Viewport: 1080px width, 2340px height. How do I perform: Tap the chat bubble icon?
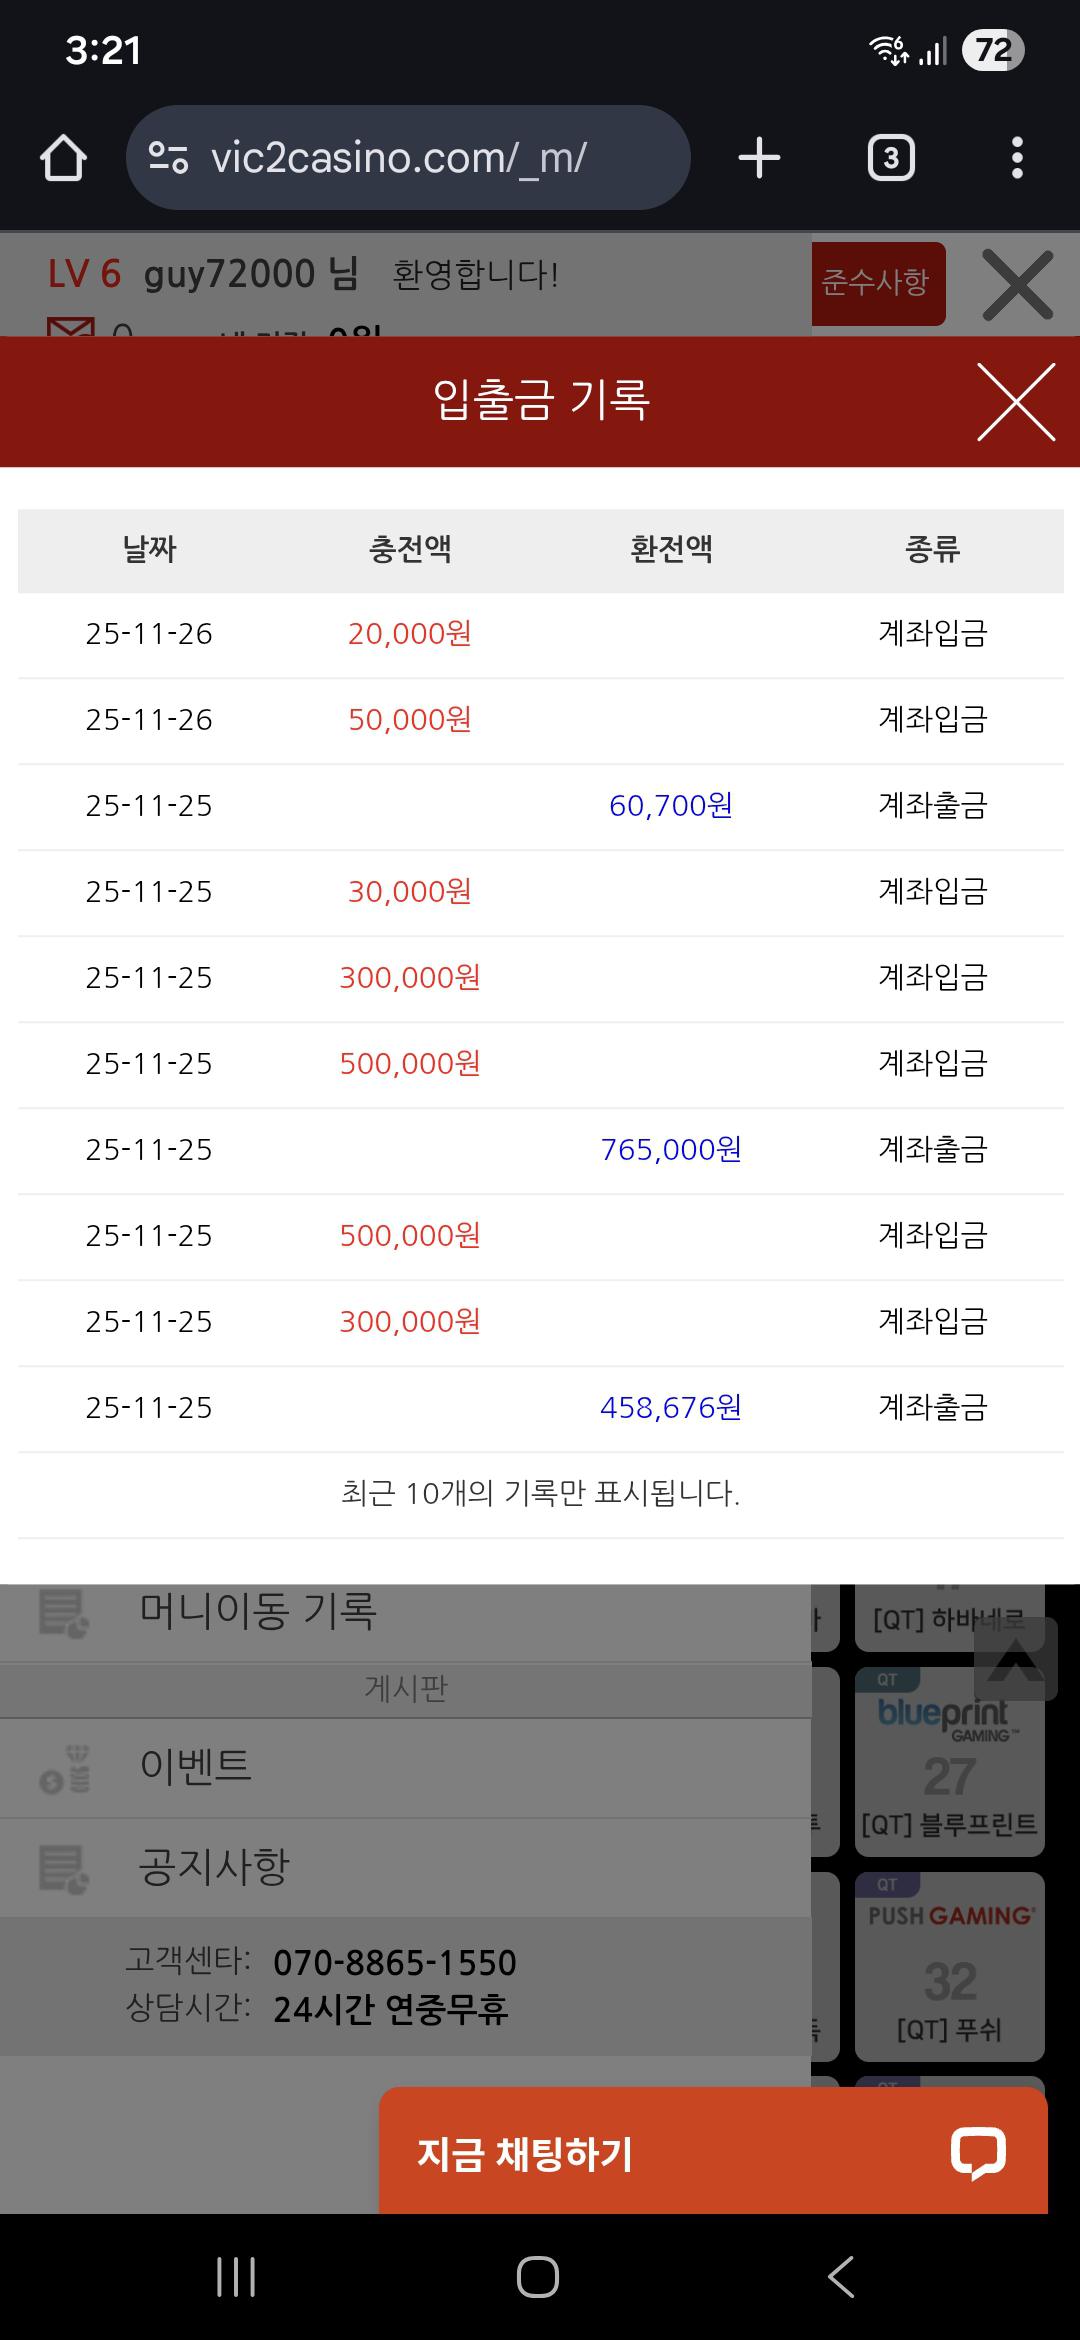(x=978, y=2152)
